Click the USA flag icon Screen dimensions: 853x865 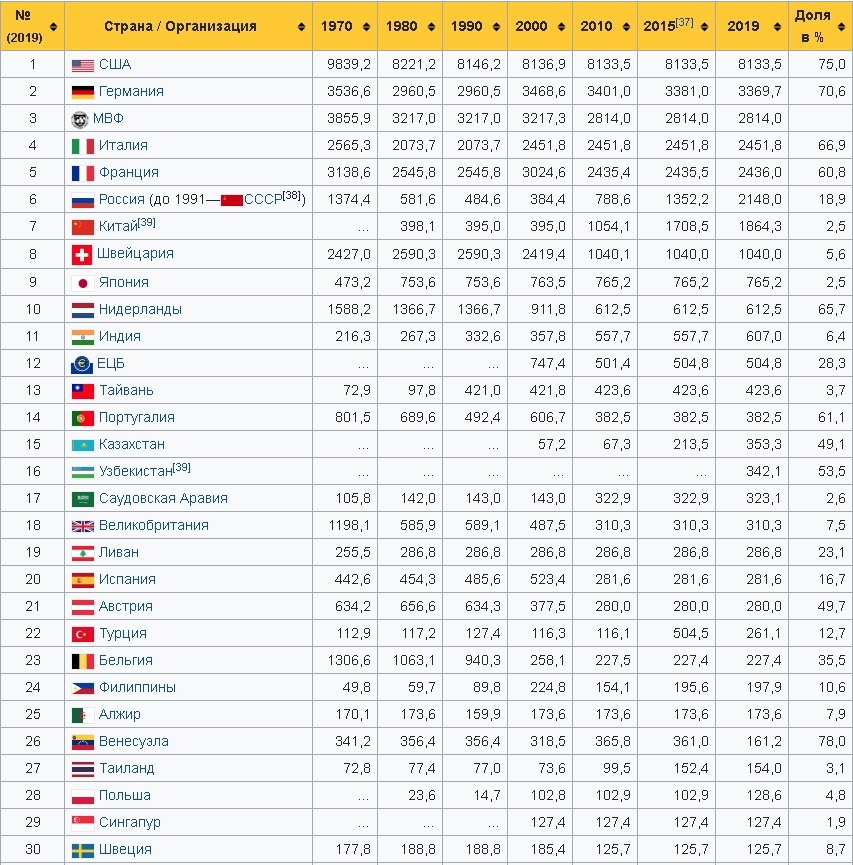click(82, 65)
